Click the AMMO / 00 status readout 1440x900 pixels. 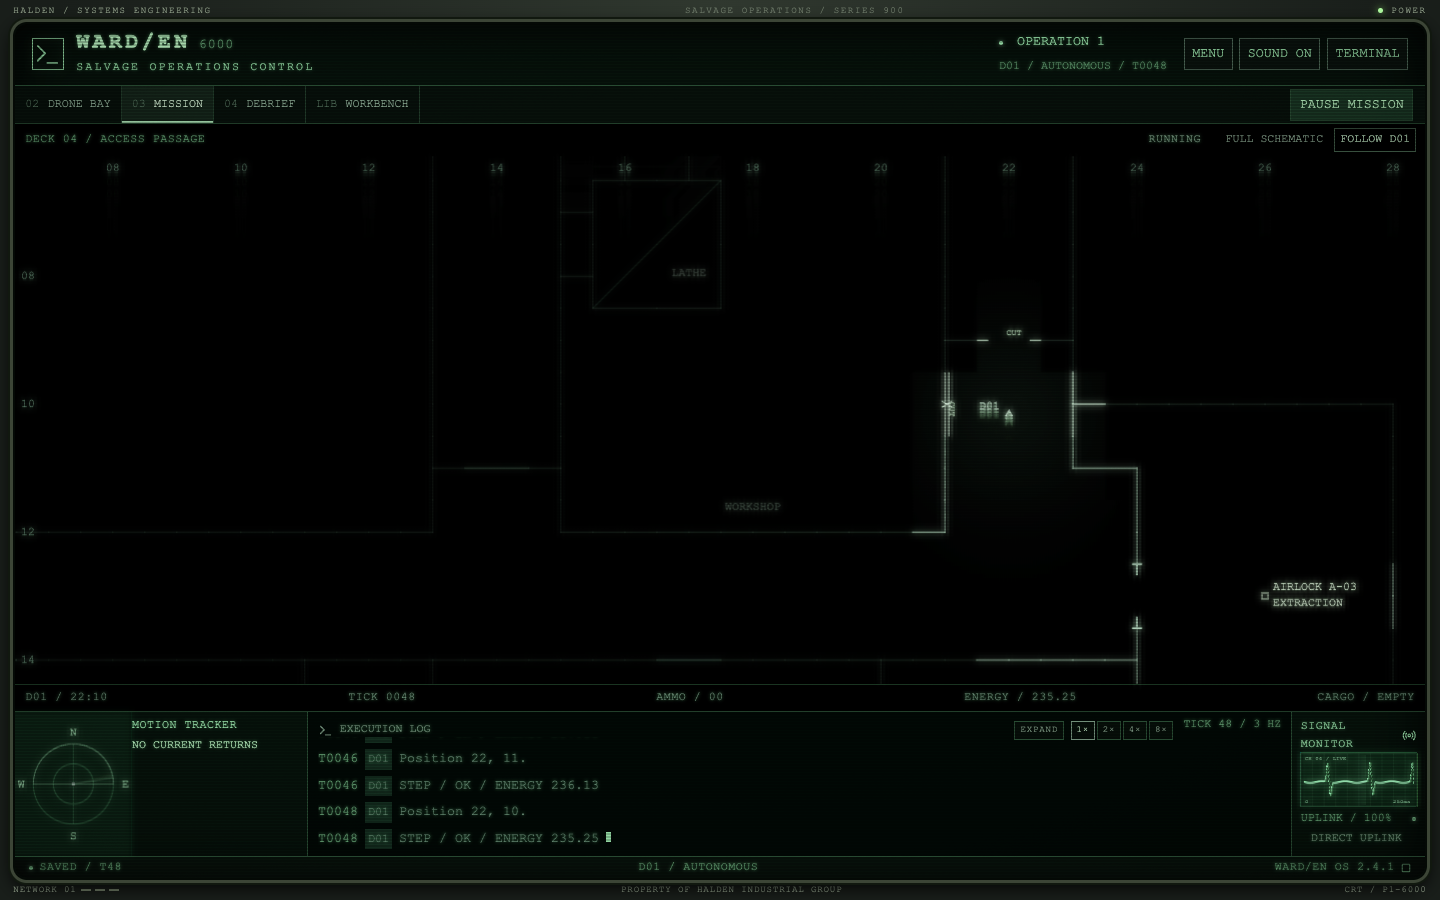(x=689, y=697)
